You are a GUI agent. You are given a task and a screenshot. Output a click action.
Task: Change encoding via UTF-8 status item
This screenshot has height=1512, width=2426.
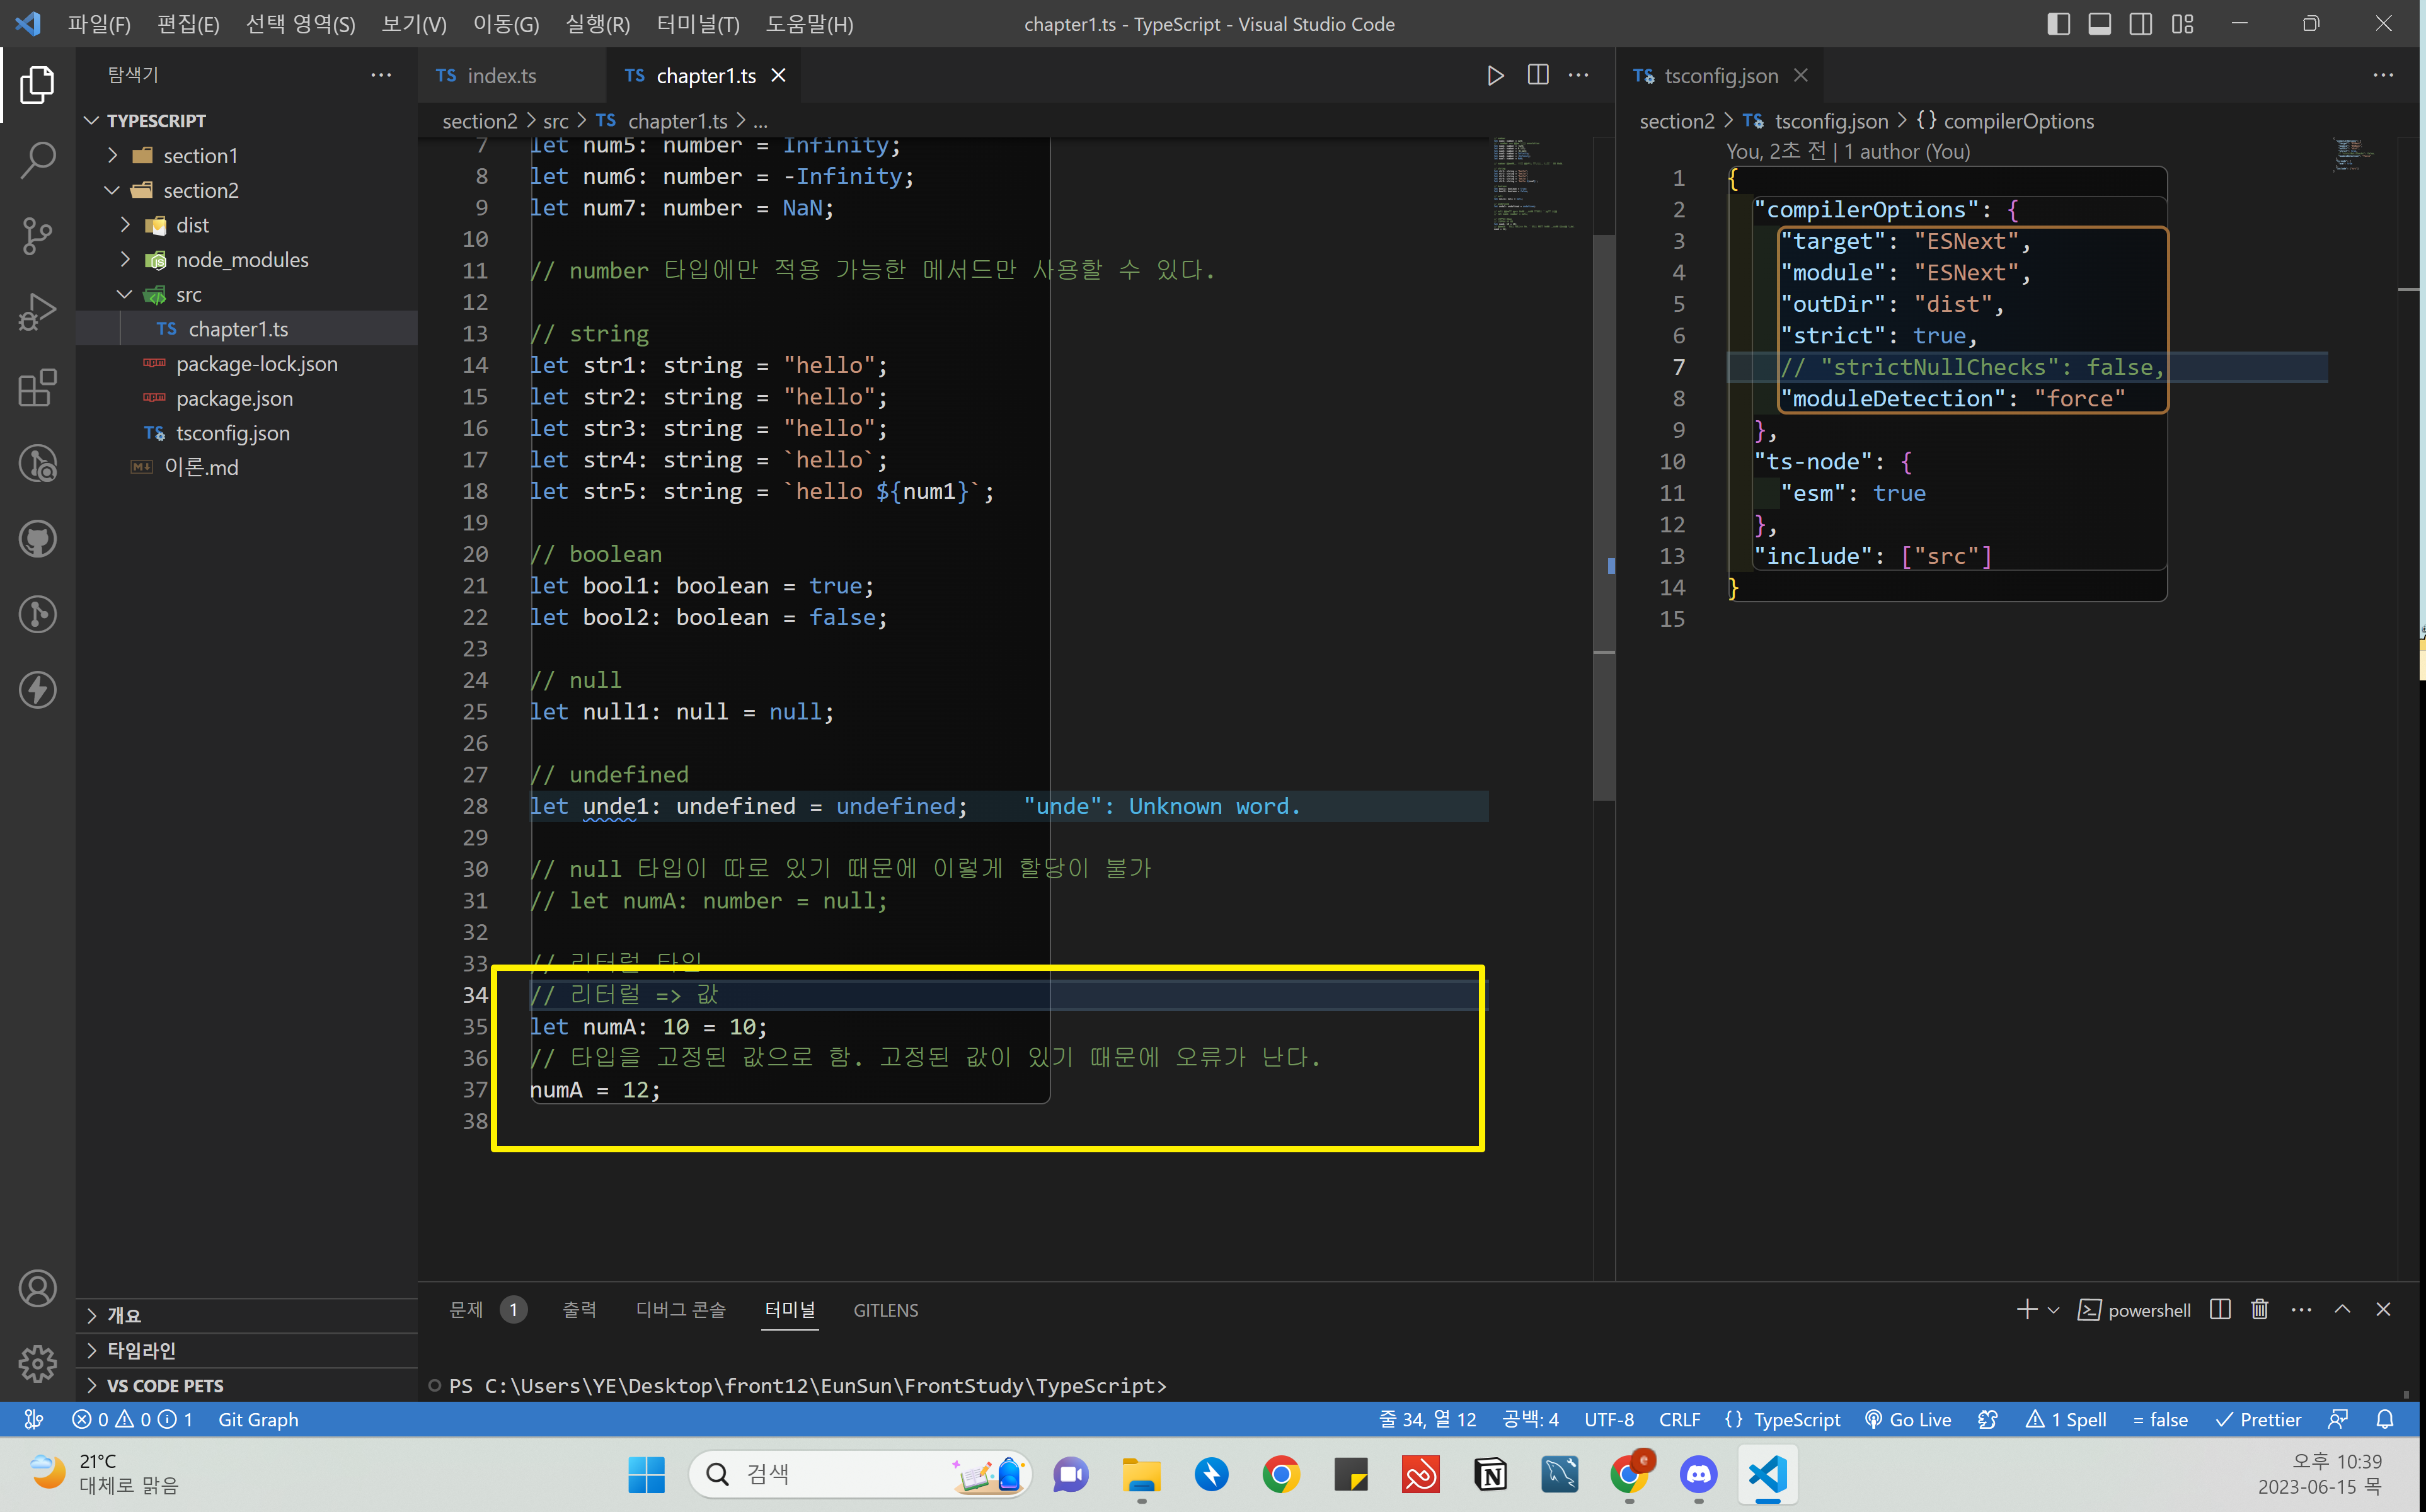(x=1608, y=1419)
